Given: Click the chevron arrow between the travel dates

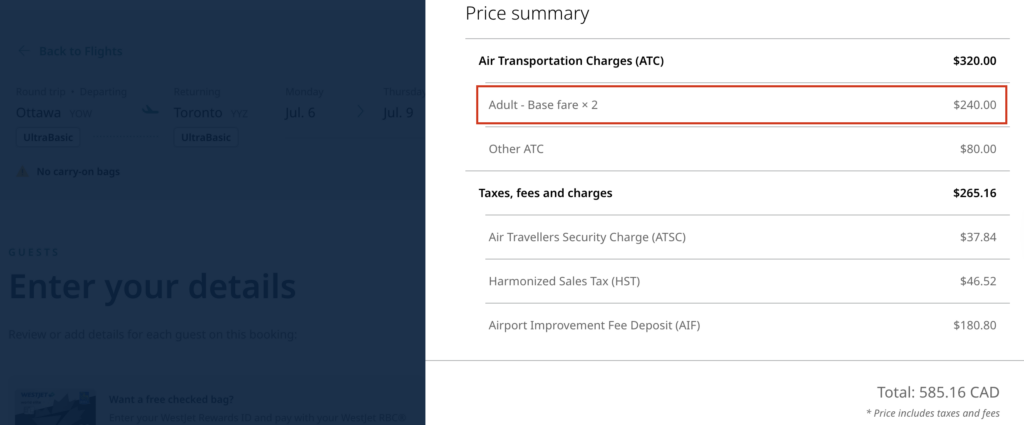Looking at the screenshot, I should 359,112.
